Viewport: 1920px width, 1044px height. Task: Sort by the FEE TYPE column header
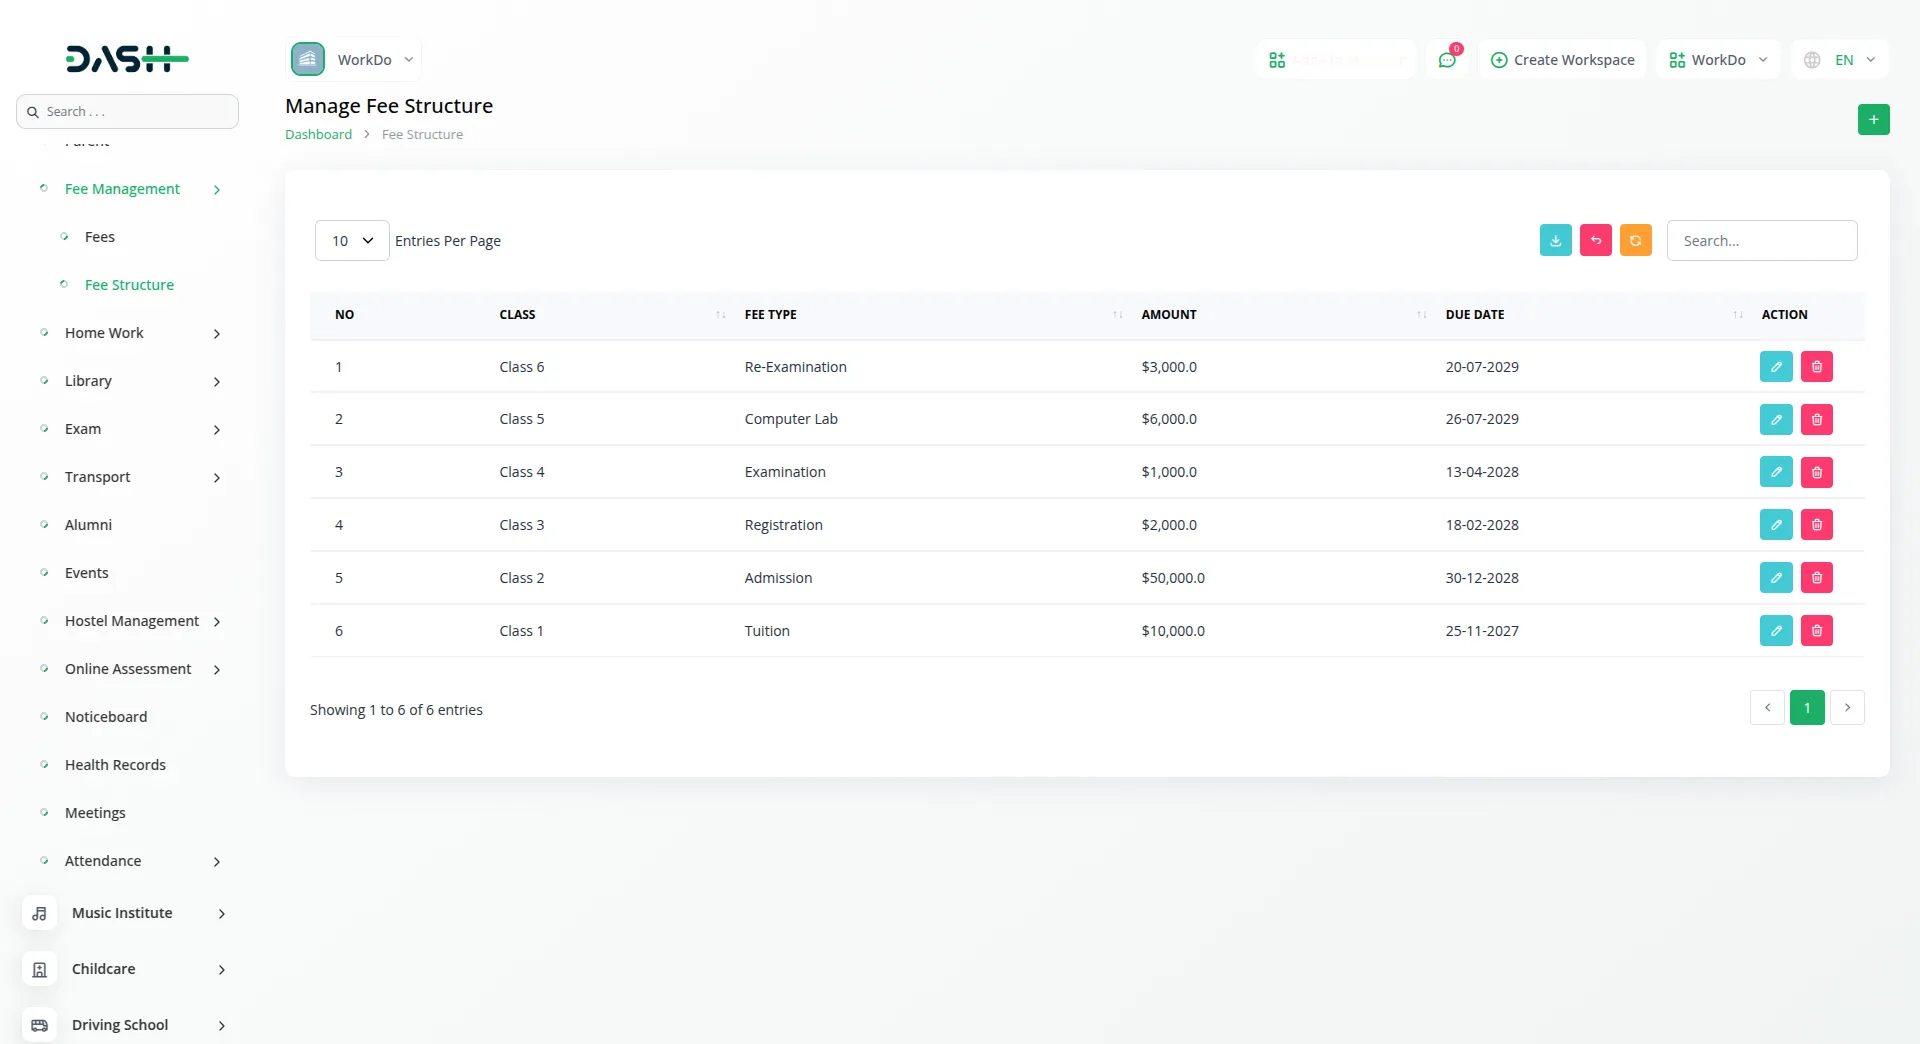pyautogui.click(x=933, y=315)
